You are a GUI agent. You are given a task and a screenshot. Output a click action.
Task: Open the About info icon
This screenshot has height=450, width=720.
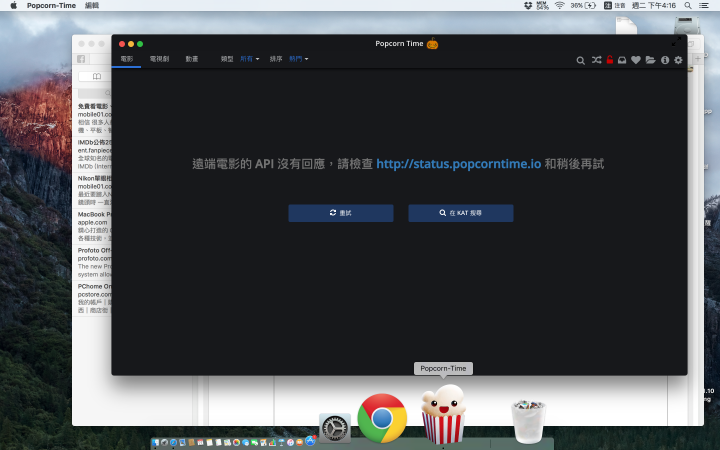point(665,60)
